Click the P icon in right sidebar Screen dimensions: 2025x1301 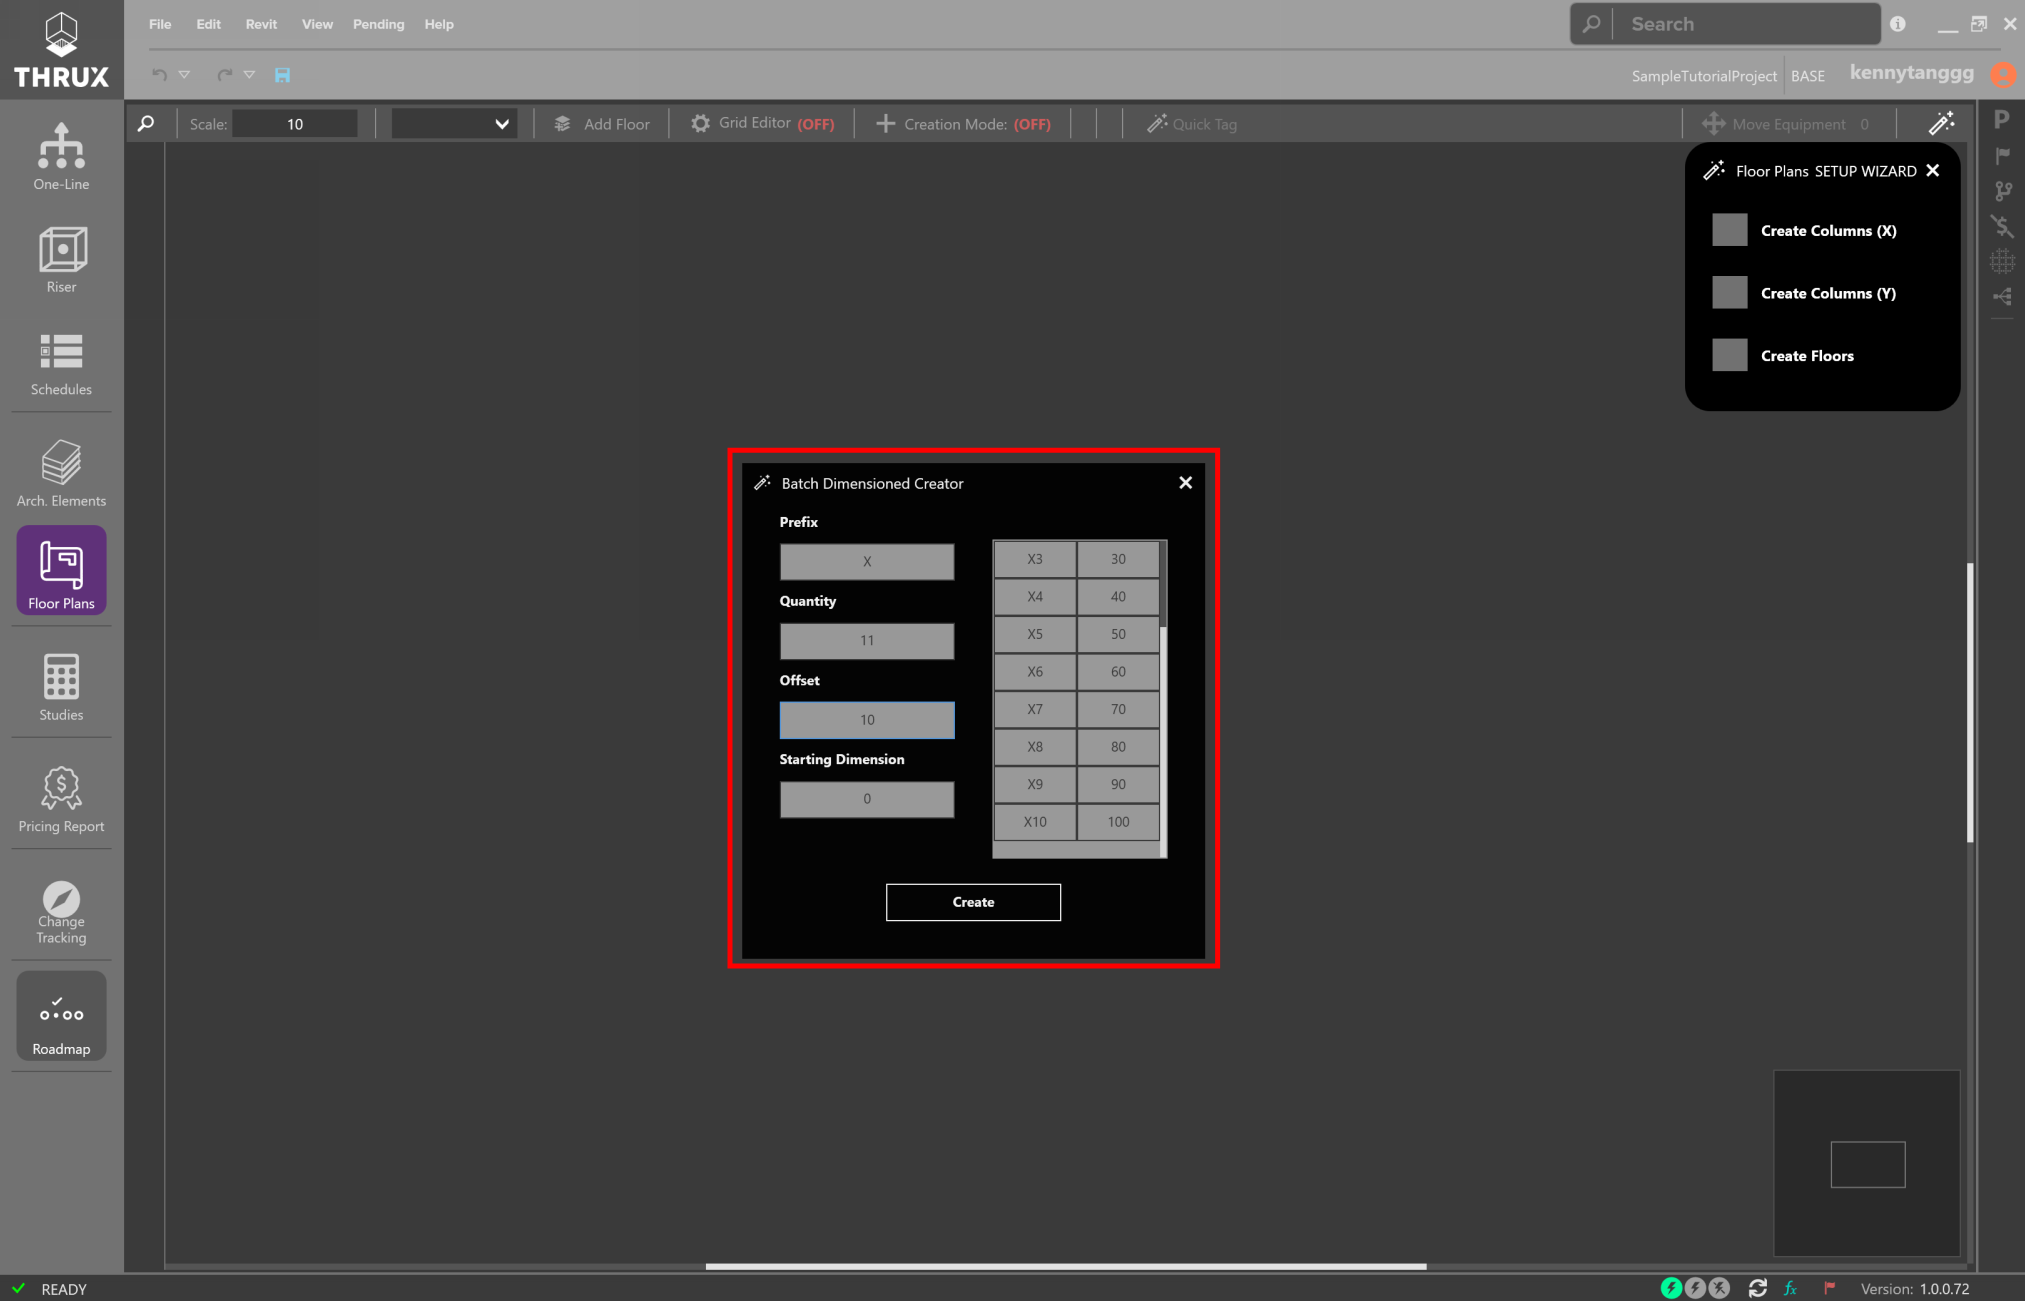point(2001,119)
